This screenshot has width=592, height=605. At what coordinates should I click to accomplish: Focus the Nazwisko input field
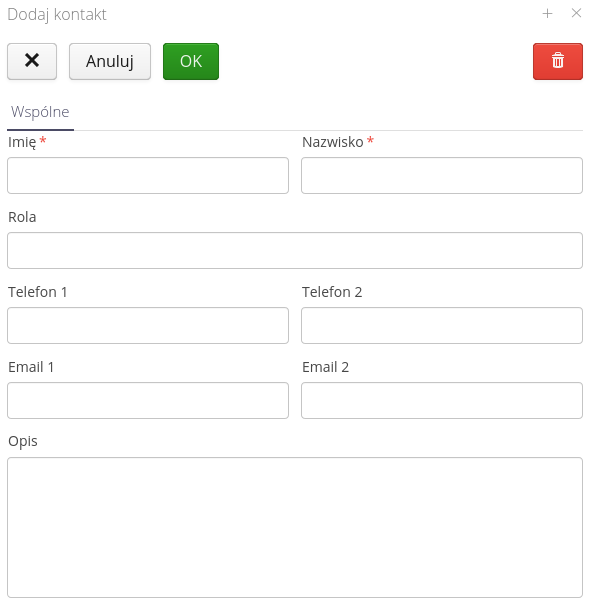[442, 176]
